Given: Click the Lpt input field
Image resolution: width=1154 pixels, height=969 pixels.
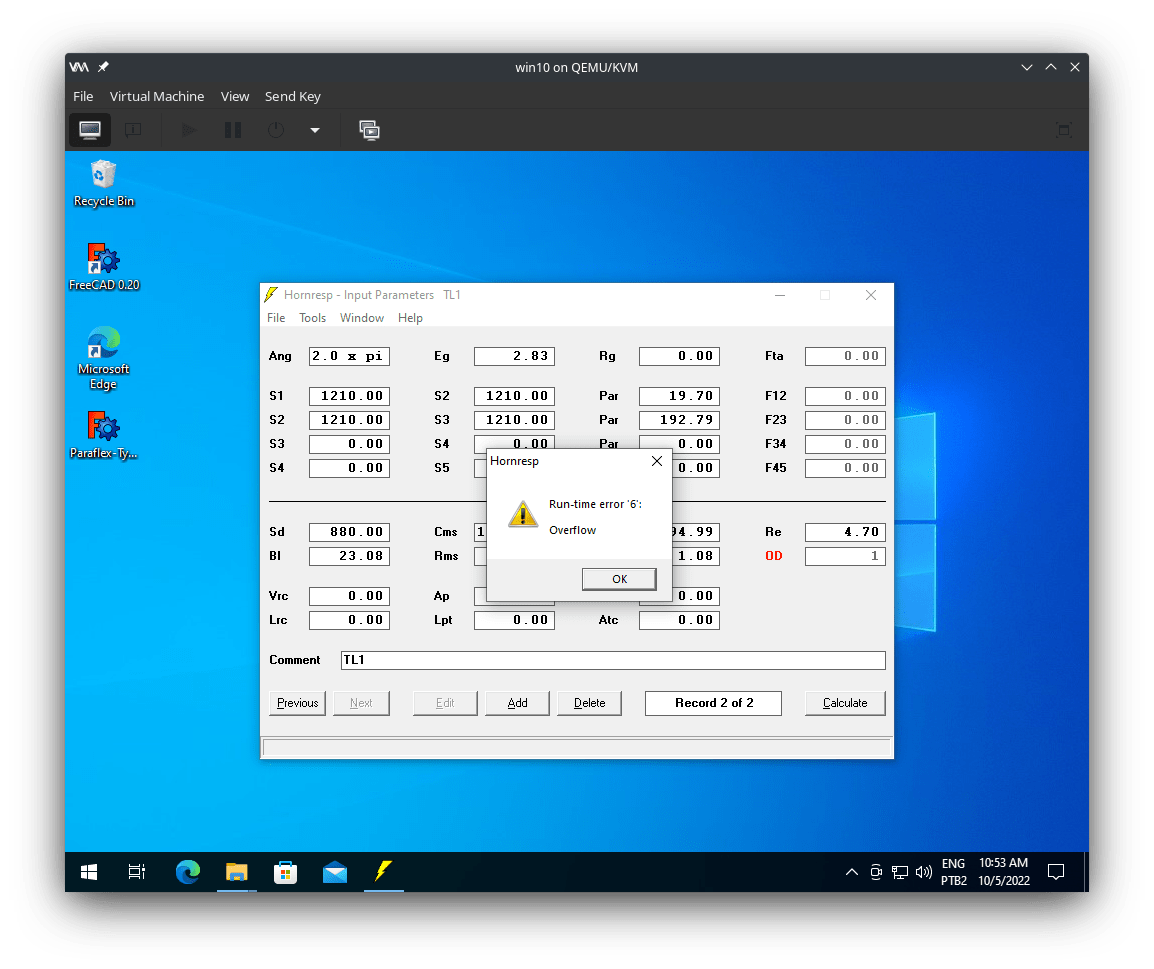Looking at the screenshot, I should tap(514, 620).
